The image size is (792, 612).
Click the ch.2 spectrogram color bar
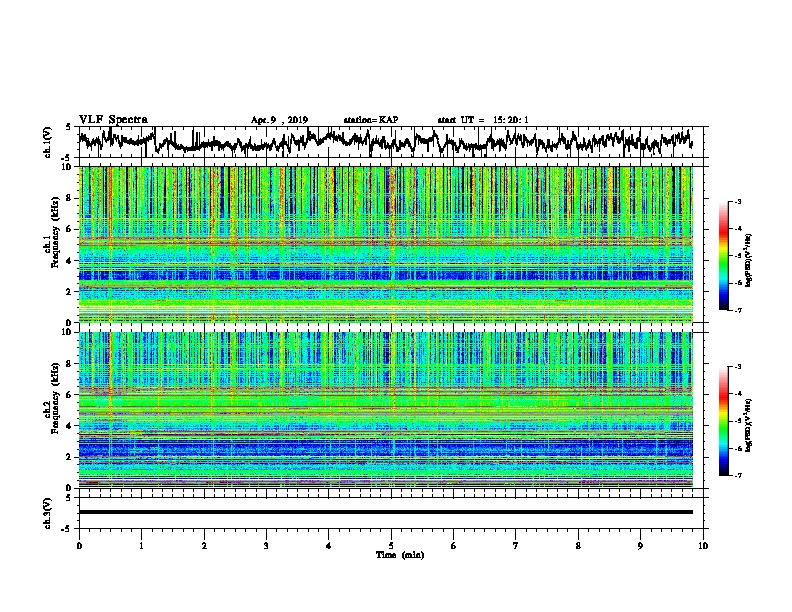[x=723, y=421]
